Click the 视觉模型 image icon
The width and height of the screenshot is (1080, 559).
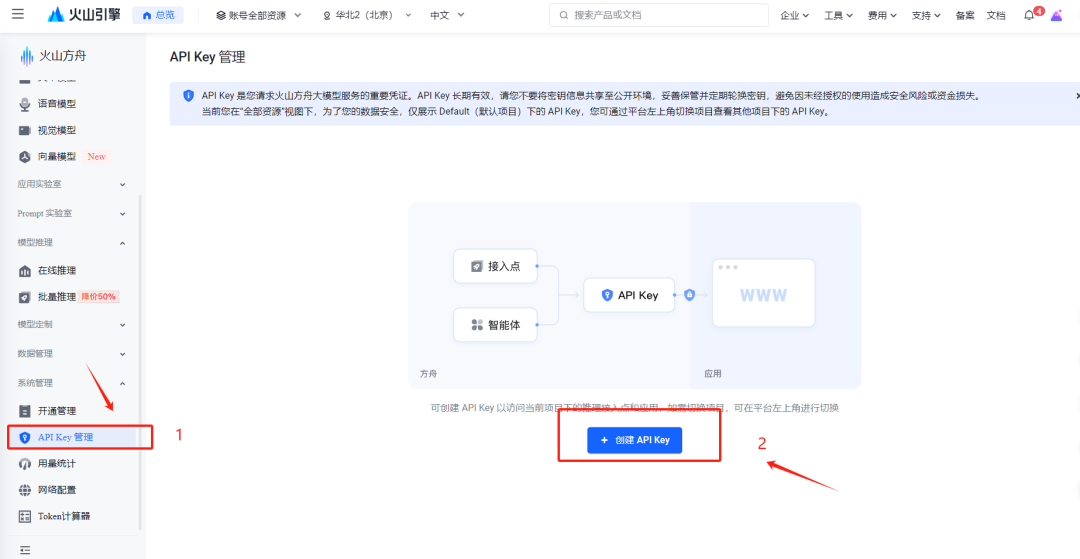click(x=25, y=130)
